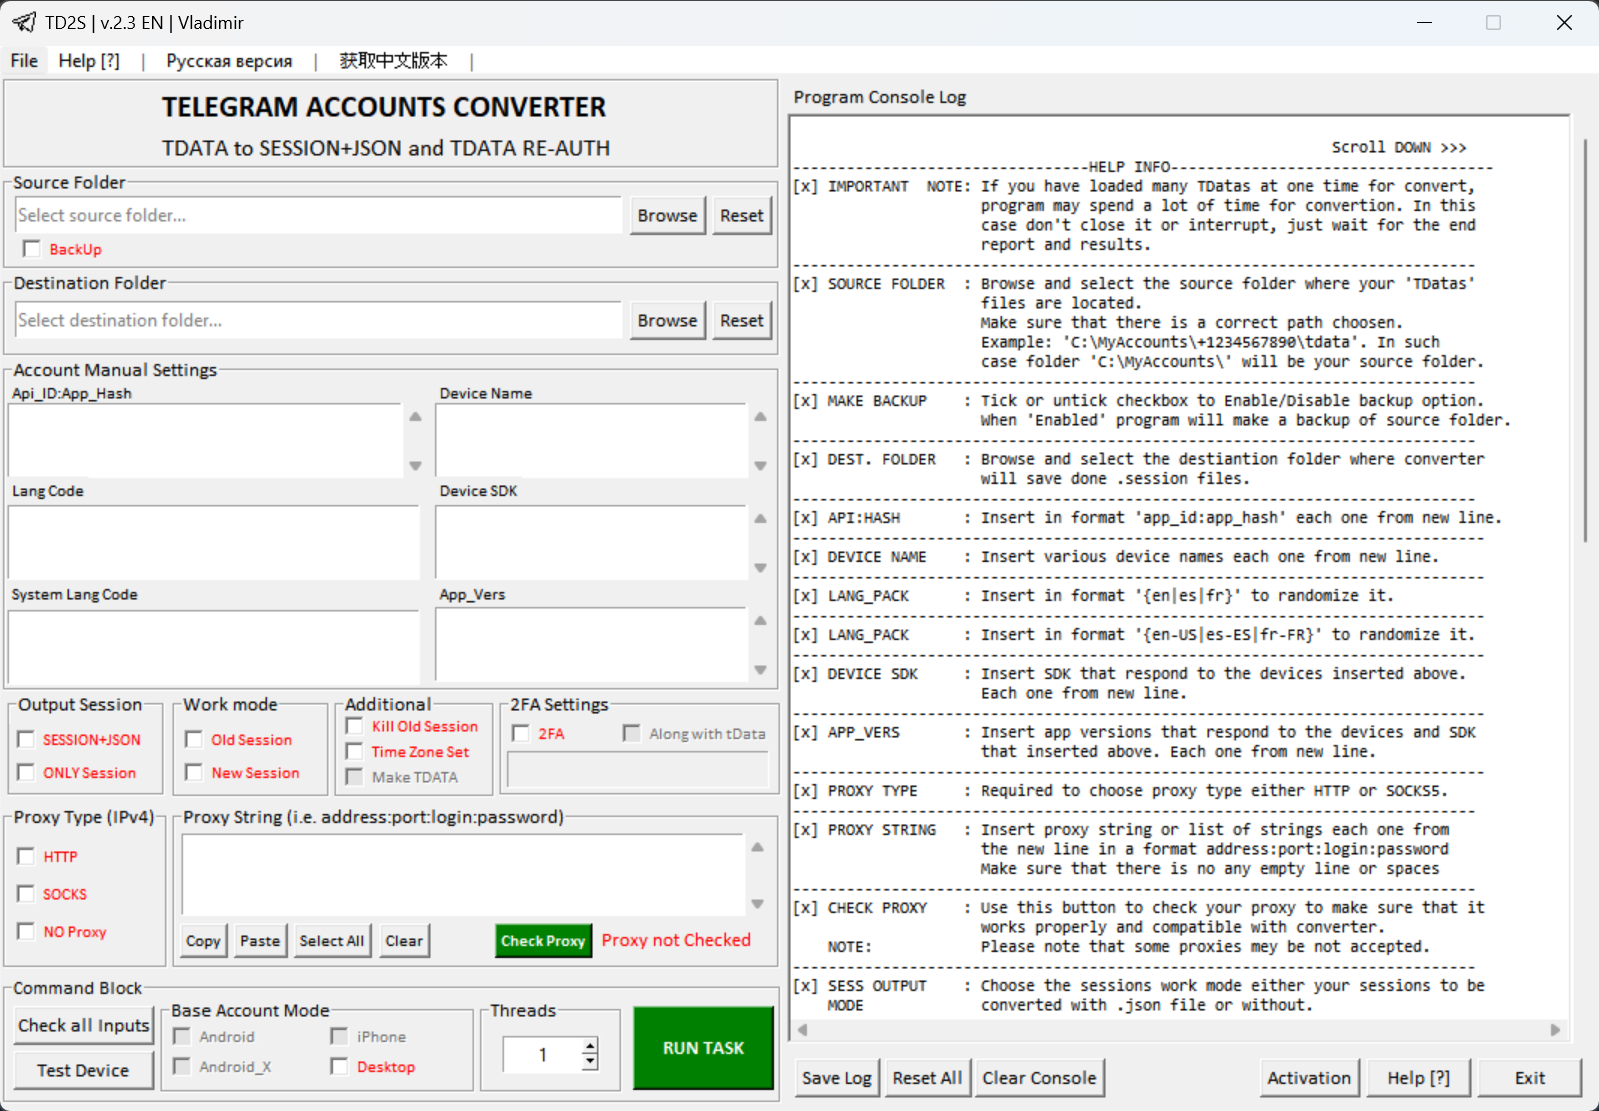Click console horizontal scroll right arrow
Screen dimensions: 1599x1111
coord(1555,1029)
